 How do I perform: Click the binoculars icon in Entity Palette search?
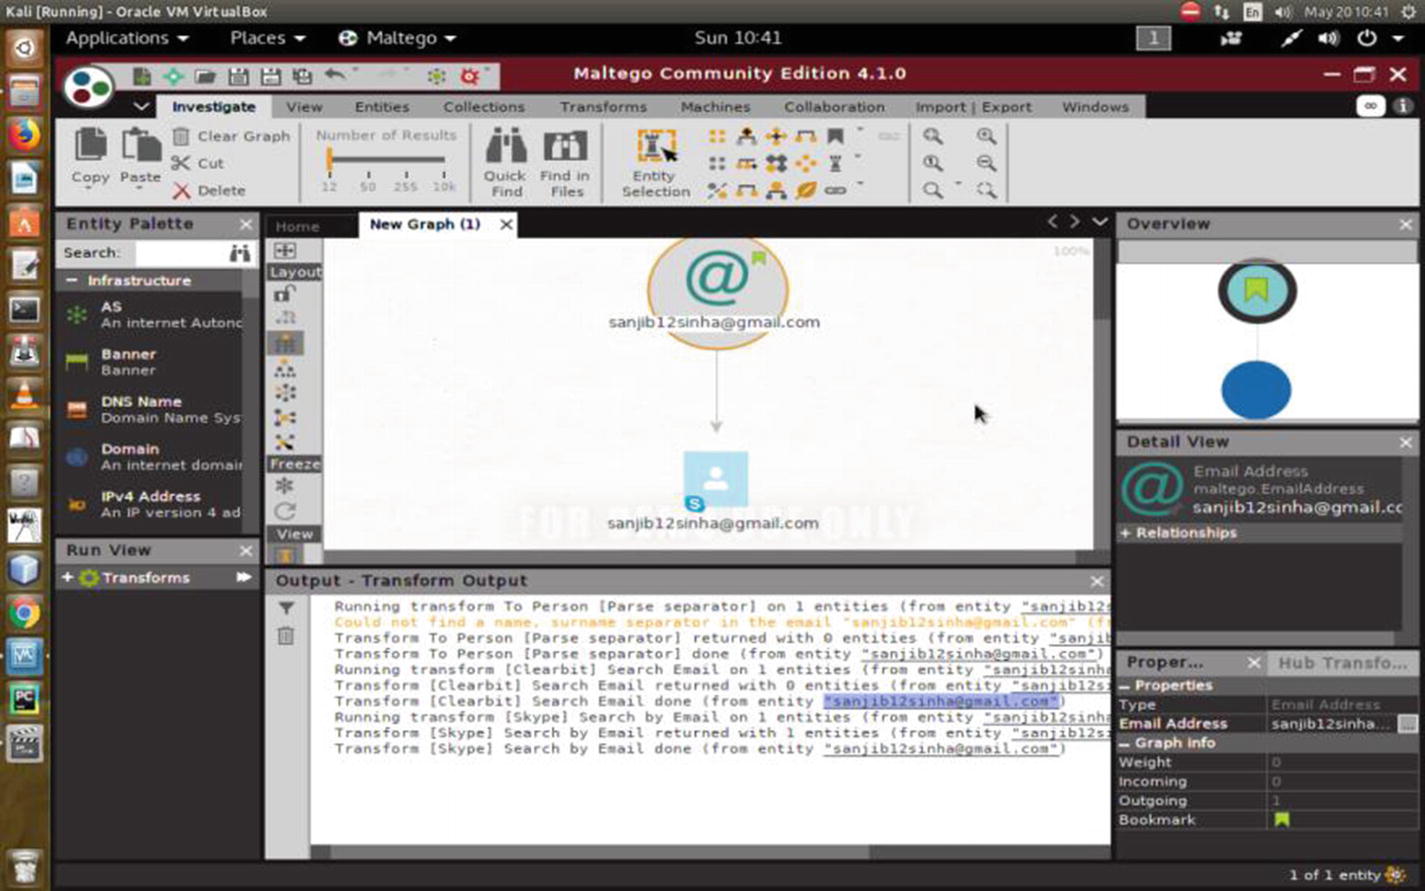[x=240, y=253]
